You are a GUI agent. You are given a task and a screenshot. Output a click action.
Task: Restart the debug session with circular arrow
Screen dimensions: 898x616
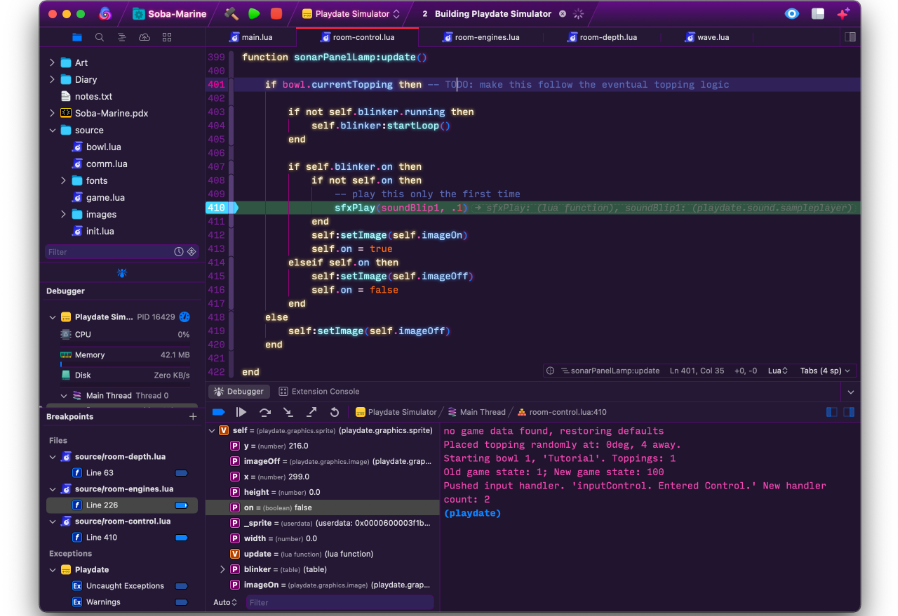click(x=334, y=412)
